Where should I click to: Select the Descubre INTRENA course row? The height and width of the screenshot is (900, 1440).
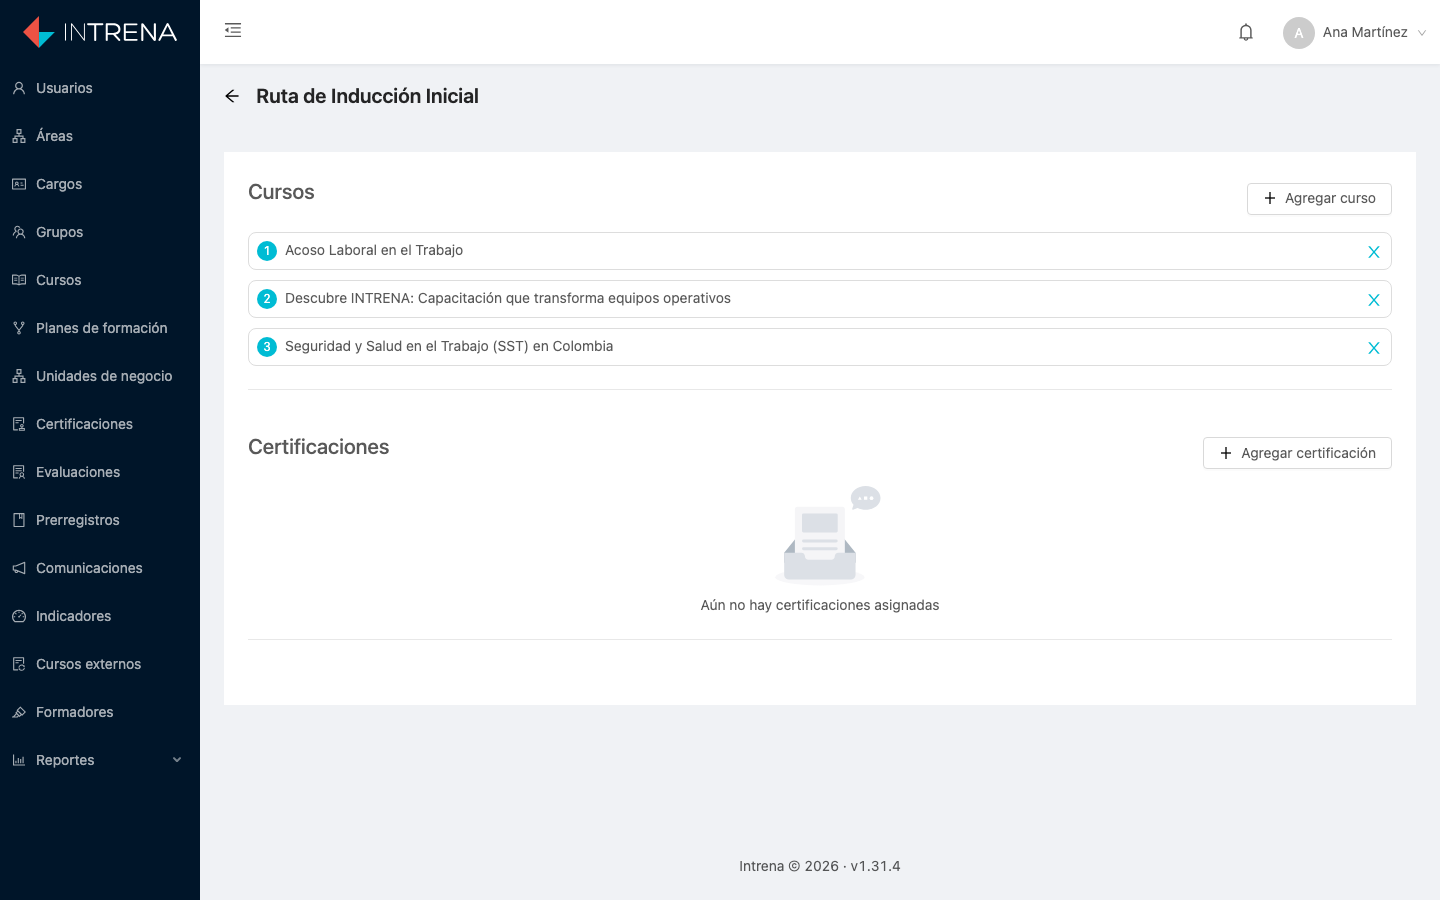pyautogui.click(x=820, y=299)
